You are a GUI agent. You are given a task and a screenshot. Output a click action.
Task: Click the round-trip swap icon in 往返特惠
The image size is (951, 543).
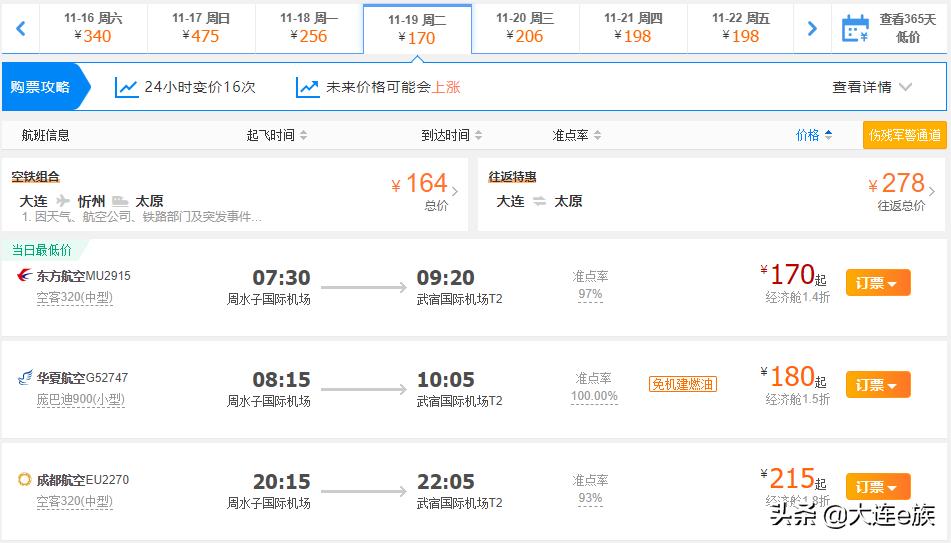click(539, 201)
